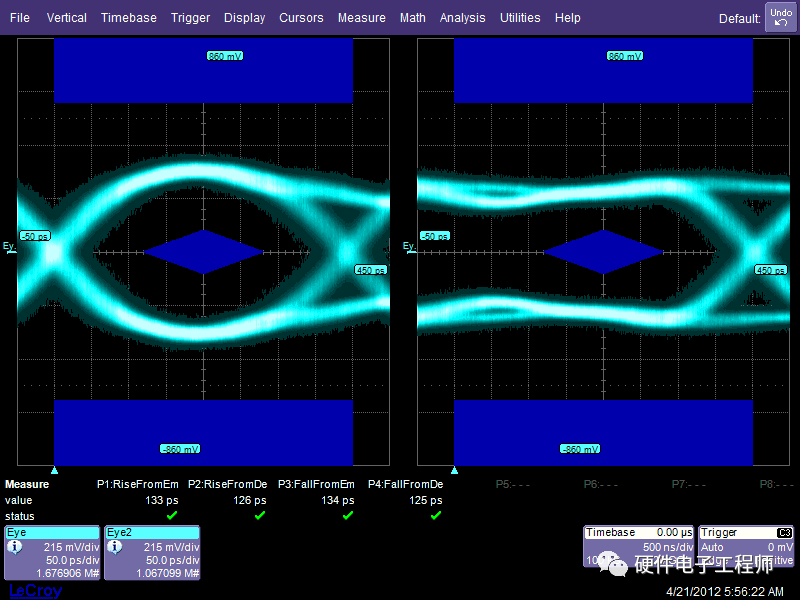
Task: Click the C3 trigger channel badge
Action: (x=784, y=533)
